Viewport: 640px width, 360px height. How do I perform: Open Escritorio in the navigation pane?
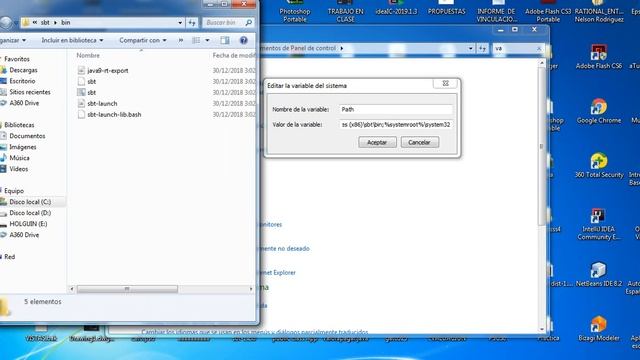[22, 81]
